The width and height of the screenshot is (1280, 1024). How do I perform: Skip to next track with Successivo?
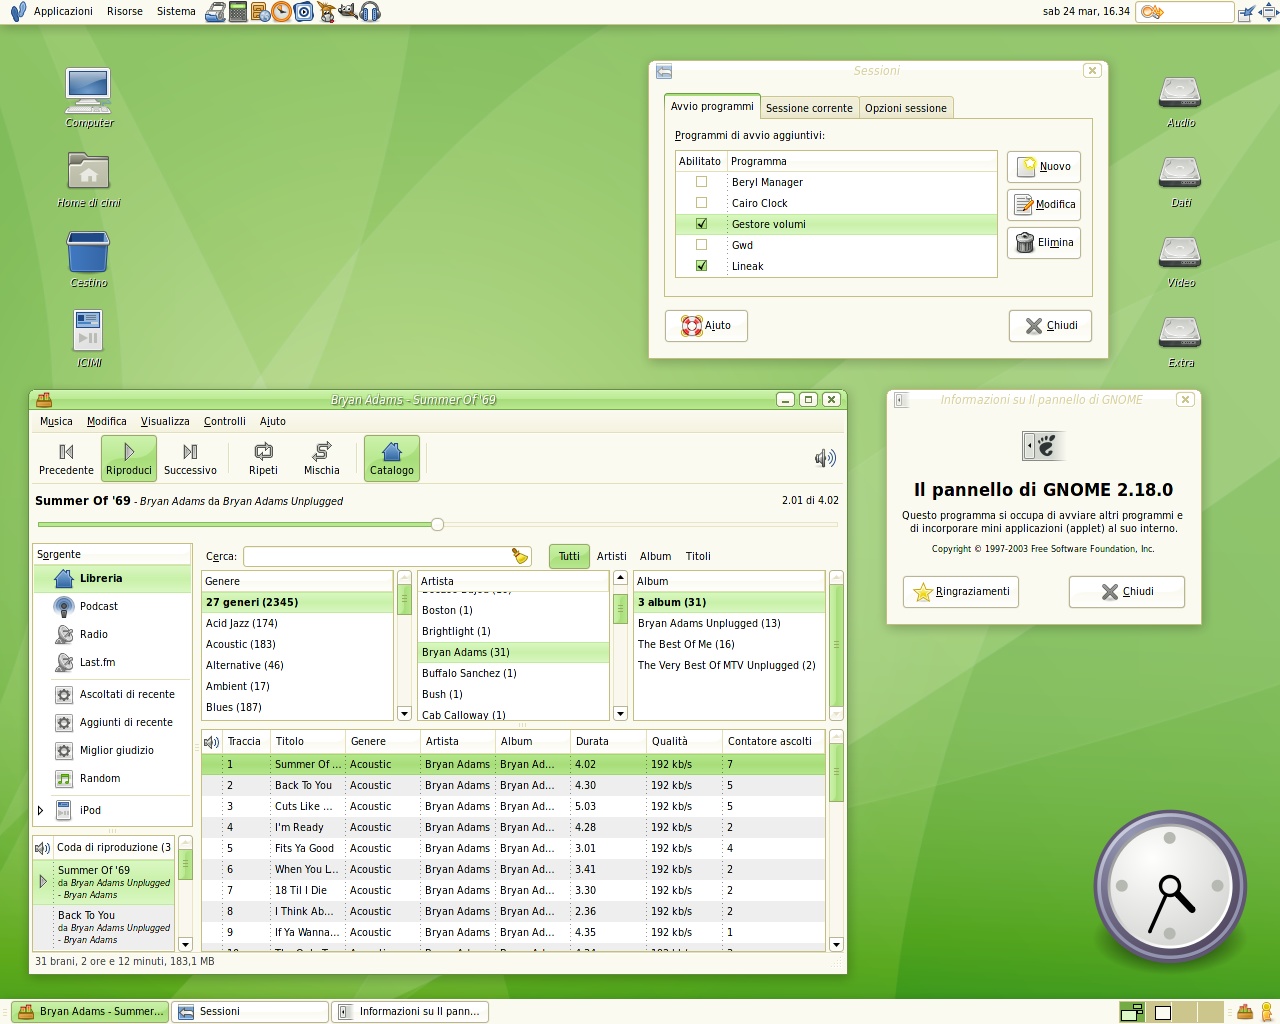tap(190, 459)
